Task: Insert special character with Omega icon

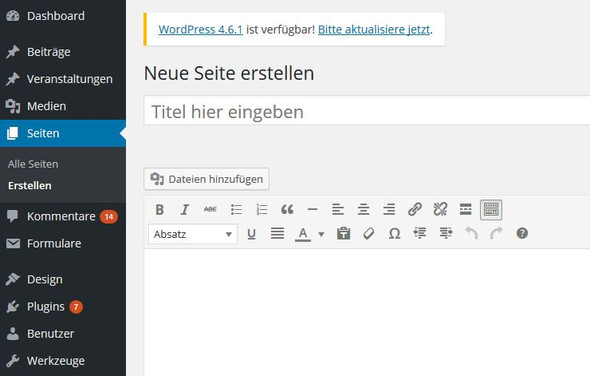Action: [x=394, y=234]
